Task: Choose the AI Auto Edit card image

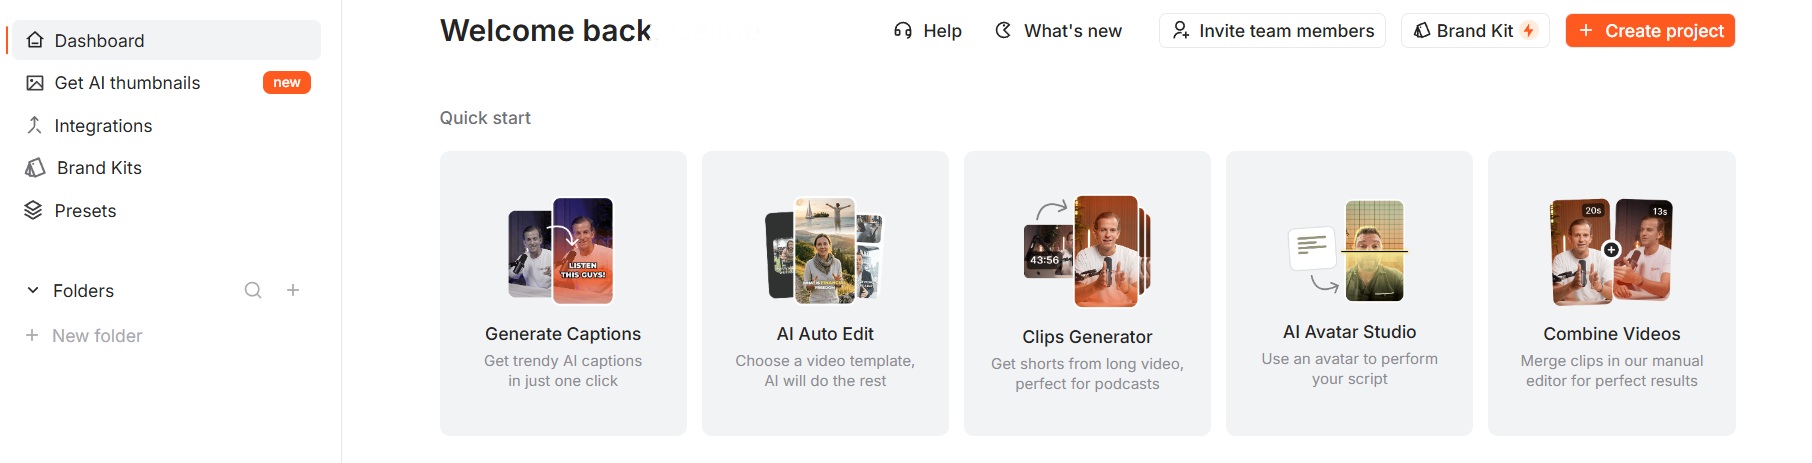Action: click(x=825, y=250)
